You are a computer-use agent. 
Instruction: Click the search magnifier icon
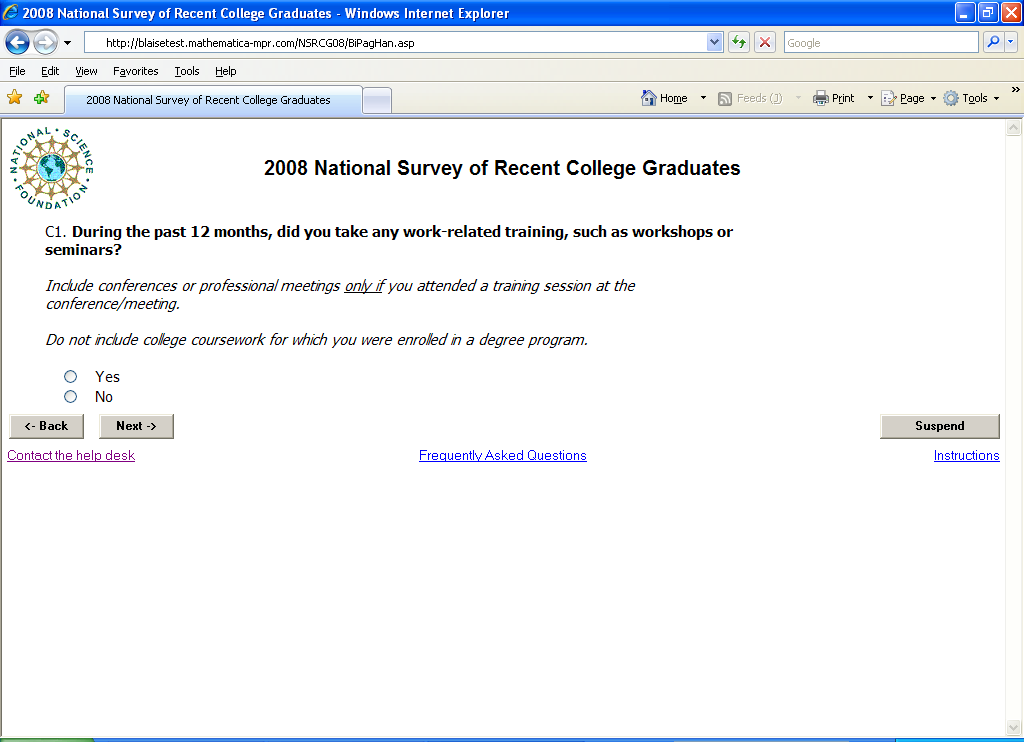(x=993, y=43)
